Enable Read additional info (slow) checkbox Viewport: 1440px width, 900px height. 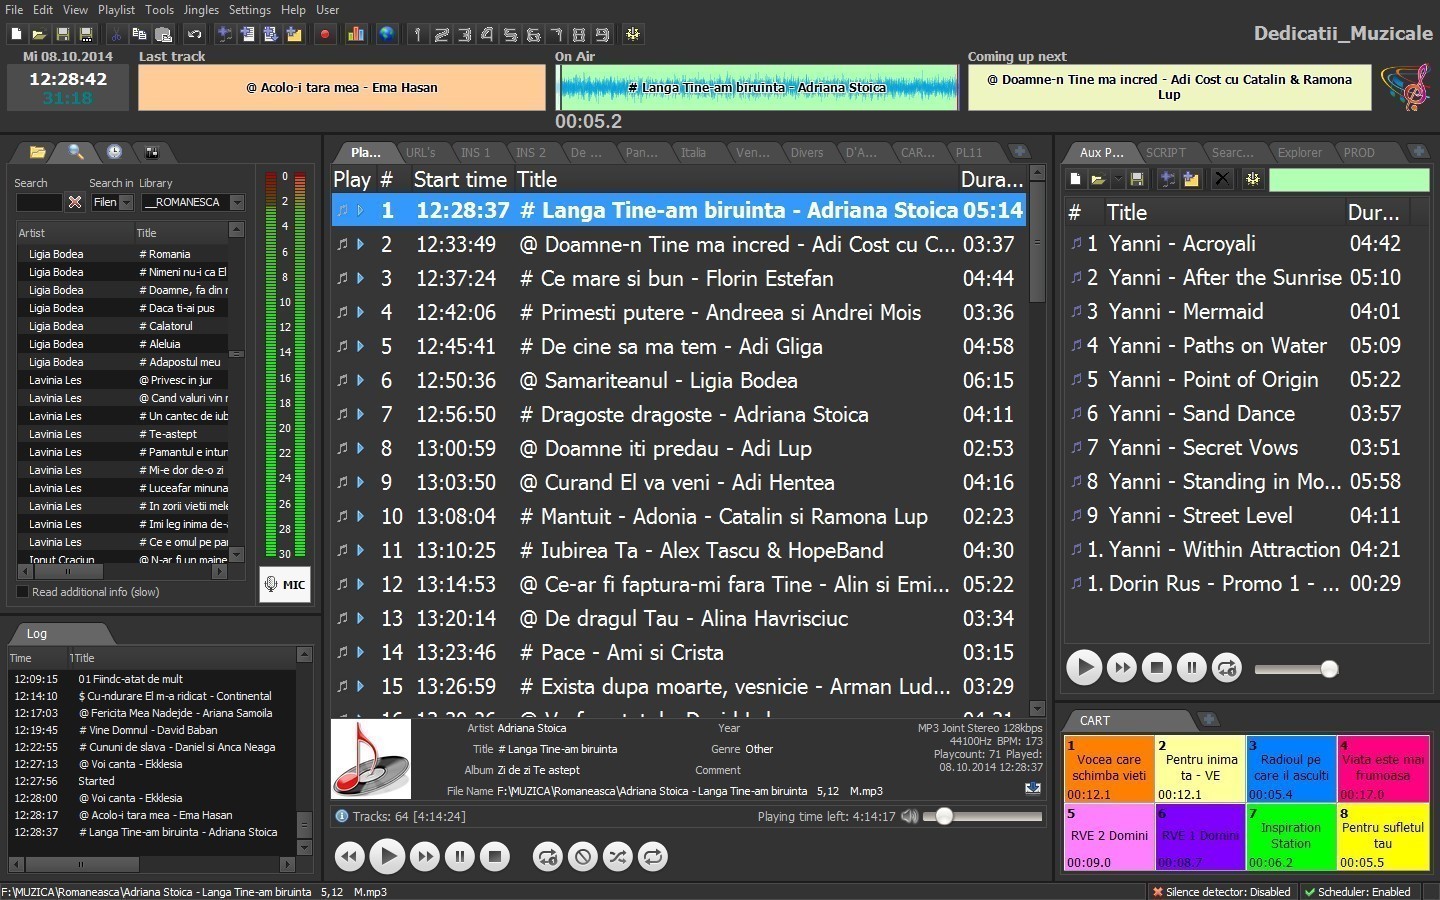(x=23, y=592)
